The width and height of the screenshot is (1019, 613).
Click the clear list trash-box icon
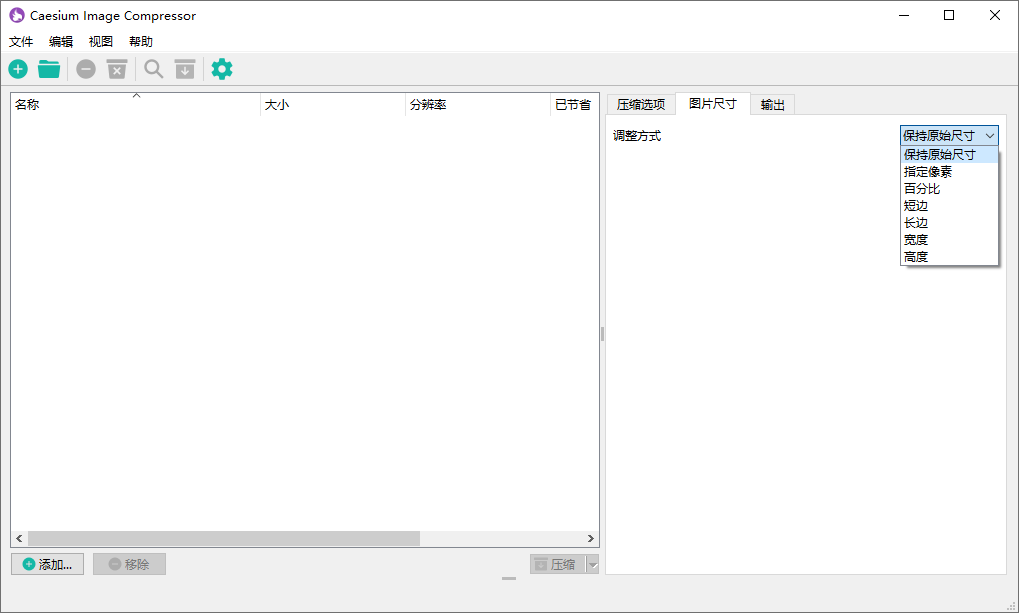117,69
